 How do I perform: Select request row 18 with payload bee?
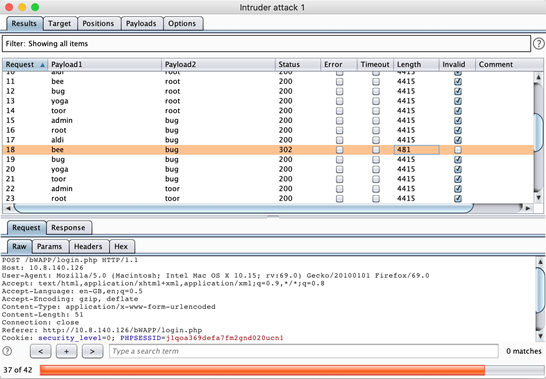pos(268,150)
